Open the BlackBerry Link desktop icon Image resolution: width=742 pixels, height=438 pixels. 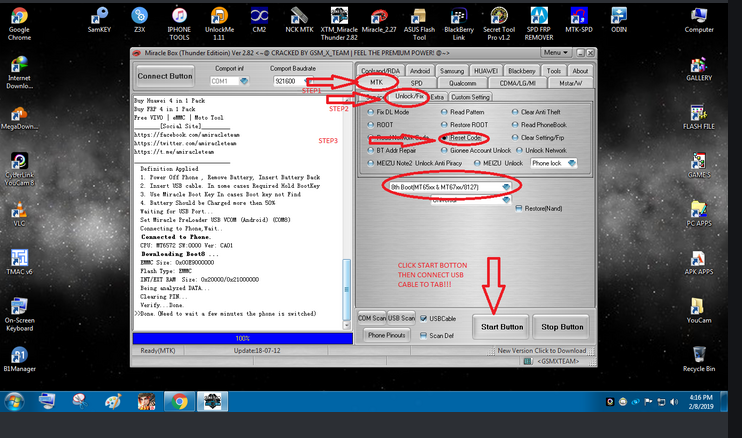(x=459, y=24)
